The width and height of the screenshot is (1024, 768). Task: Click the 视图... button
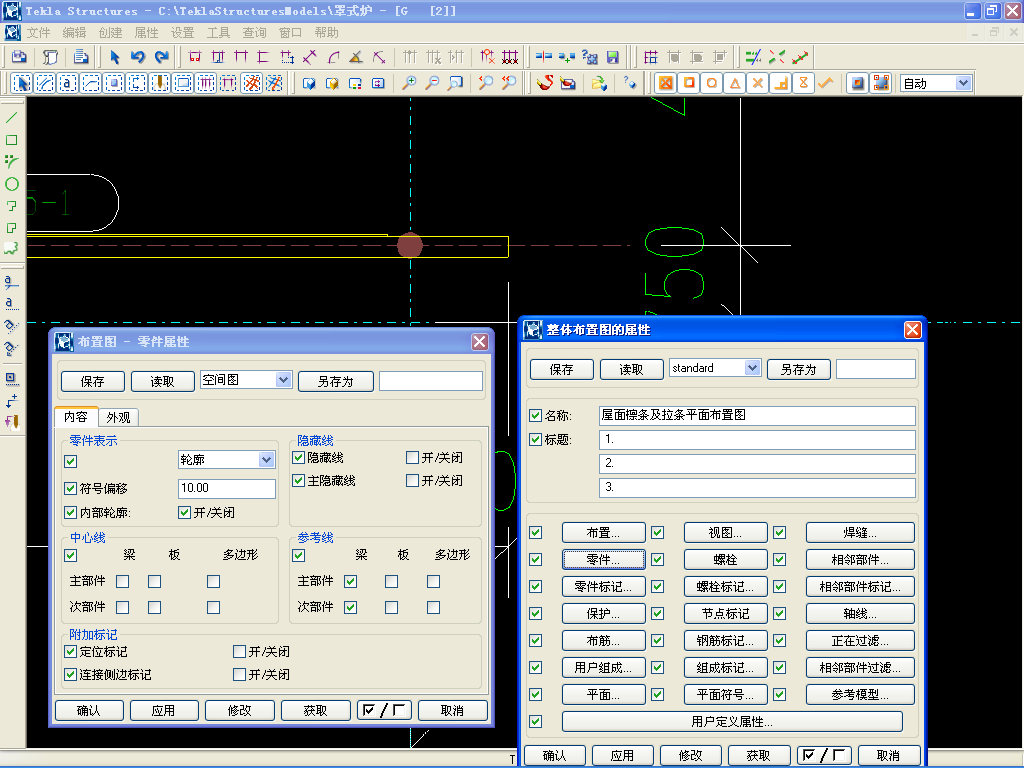[726, 533]
